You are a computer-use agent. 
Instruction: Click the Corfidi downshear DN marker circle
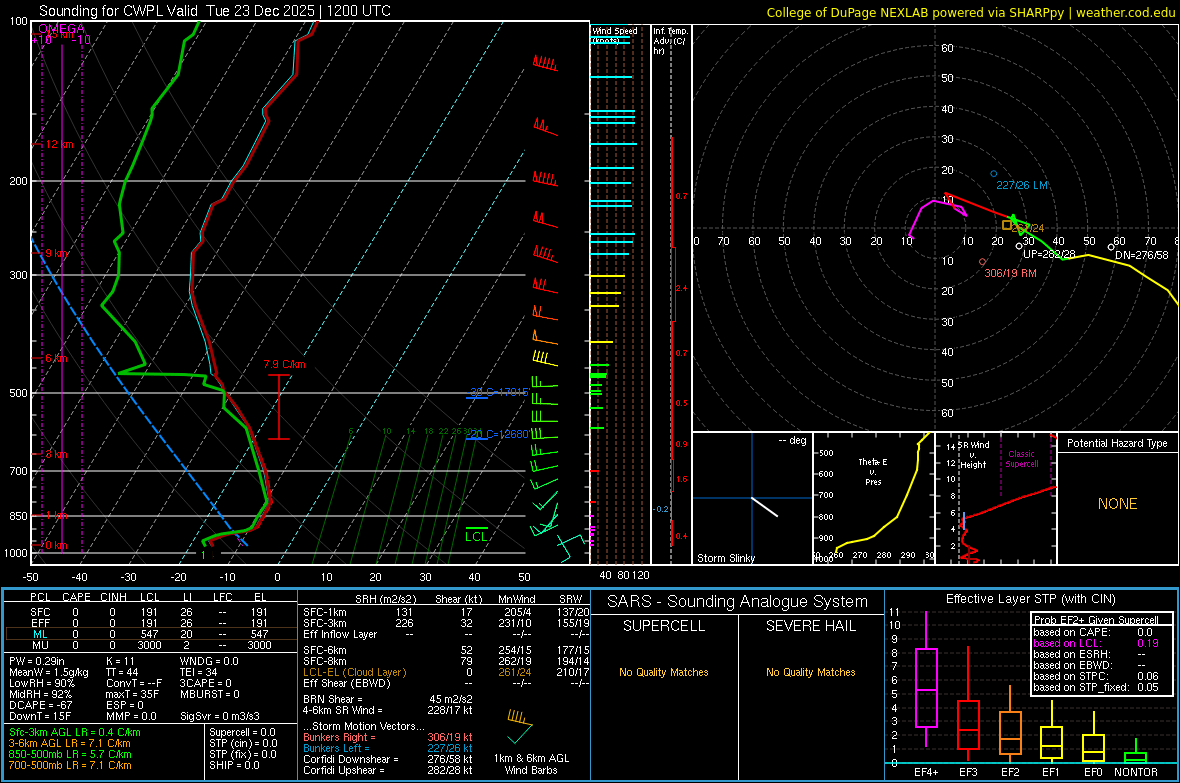(x=1111, y=247)
